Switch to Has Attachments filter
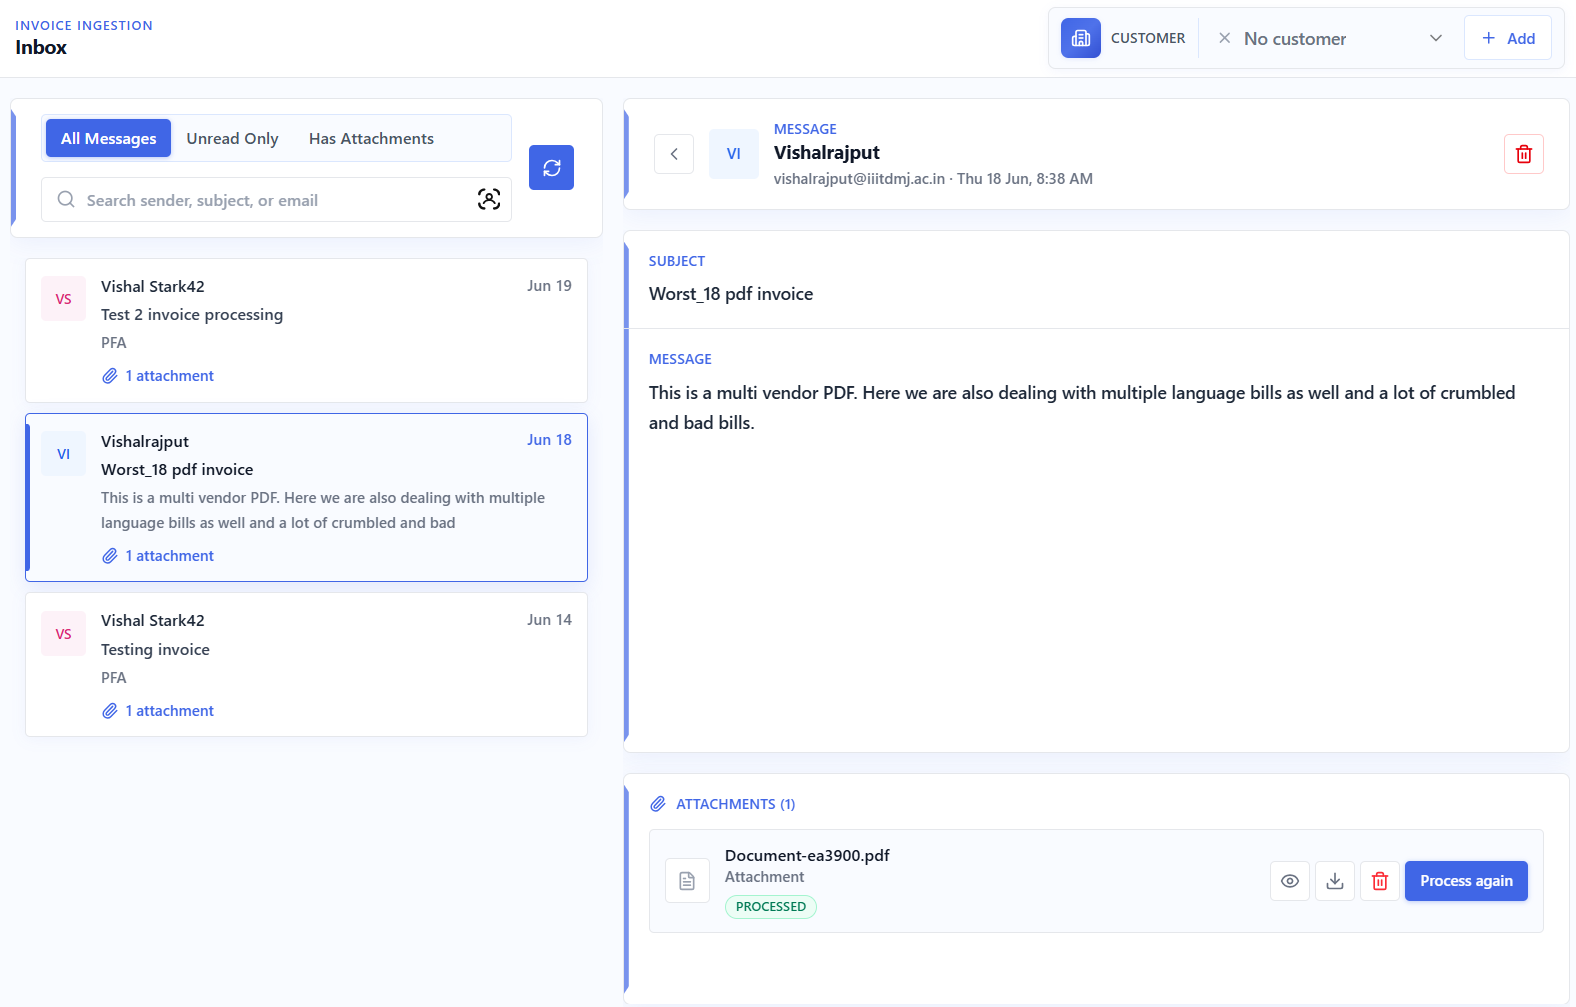This screenshot has width=1576, height=1007. (x=371, y=138)
